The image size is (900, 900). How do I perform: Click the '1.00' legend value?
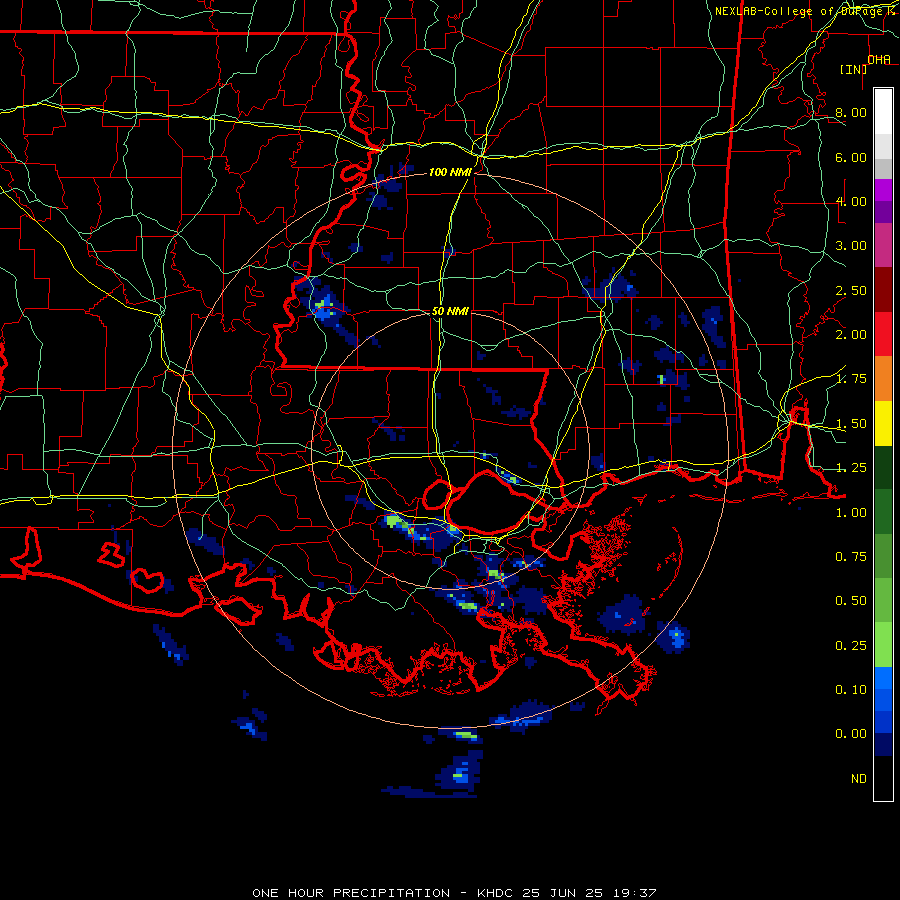pyautogui.click(x=851, y=513)
